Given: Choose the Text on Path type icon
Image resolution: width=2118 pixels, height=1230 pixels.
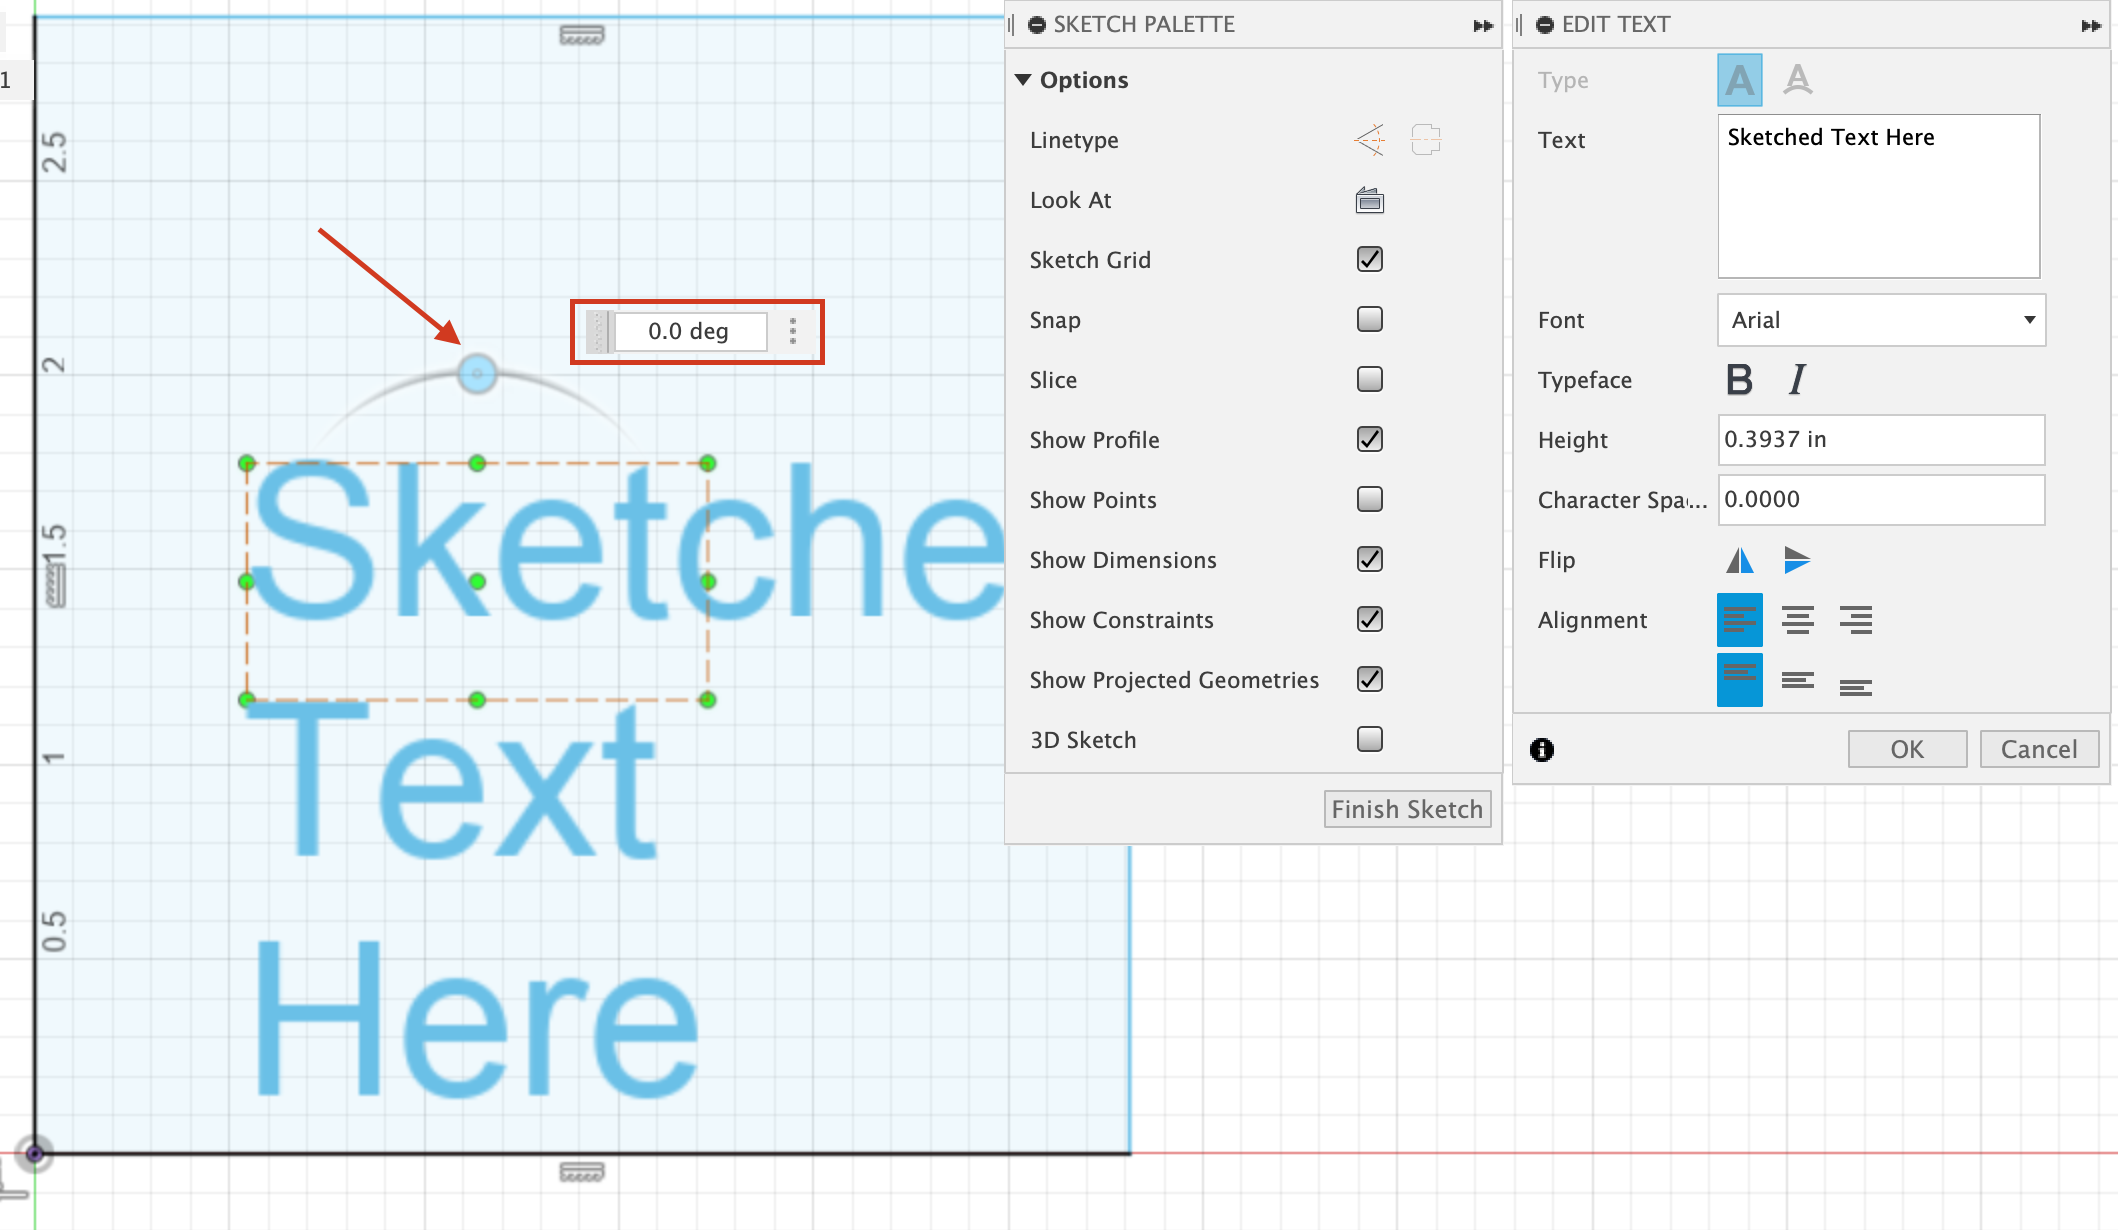Looking at the screenshot, I should tap(1797, 80).
